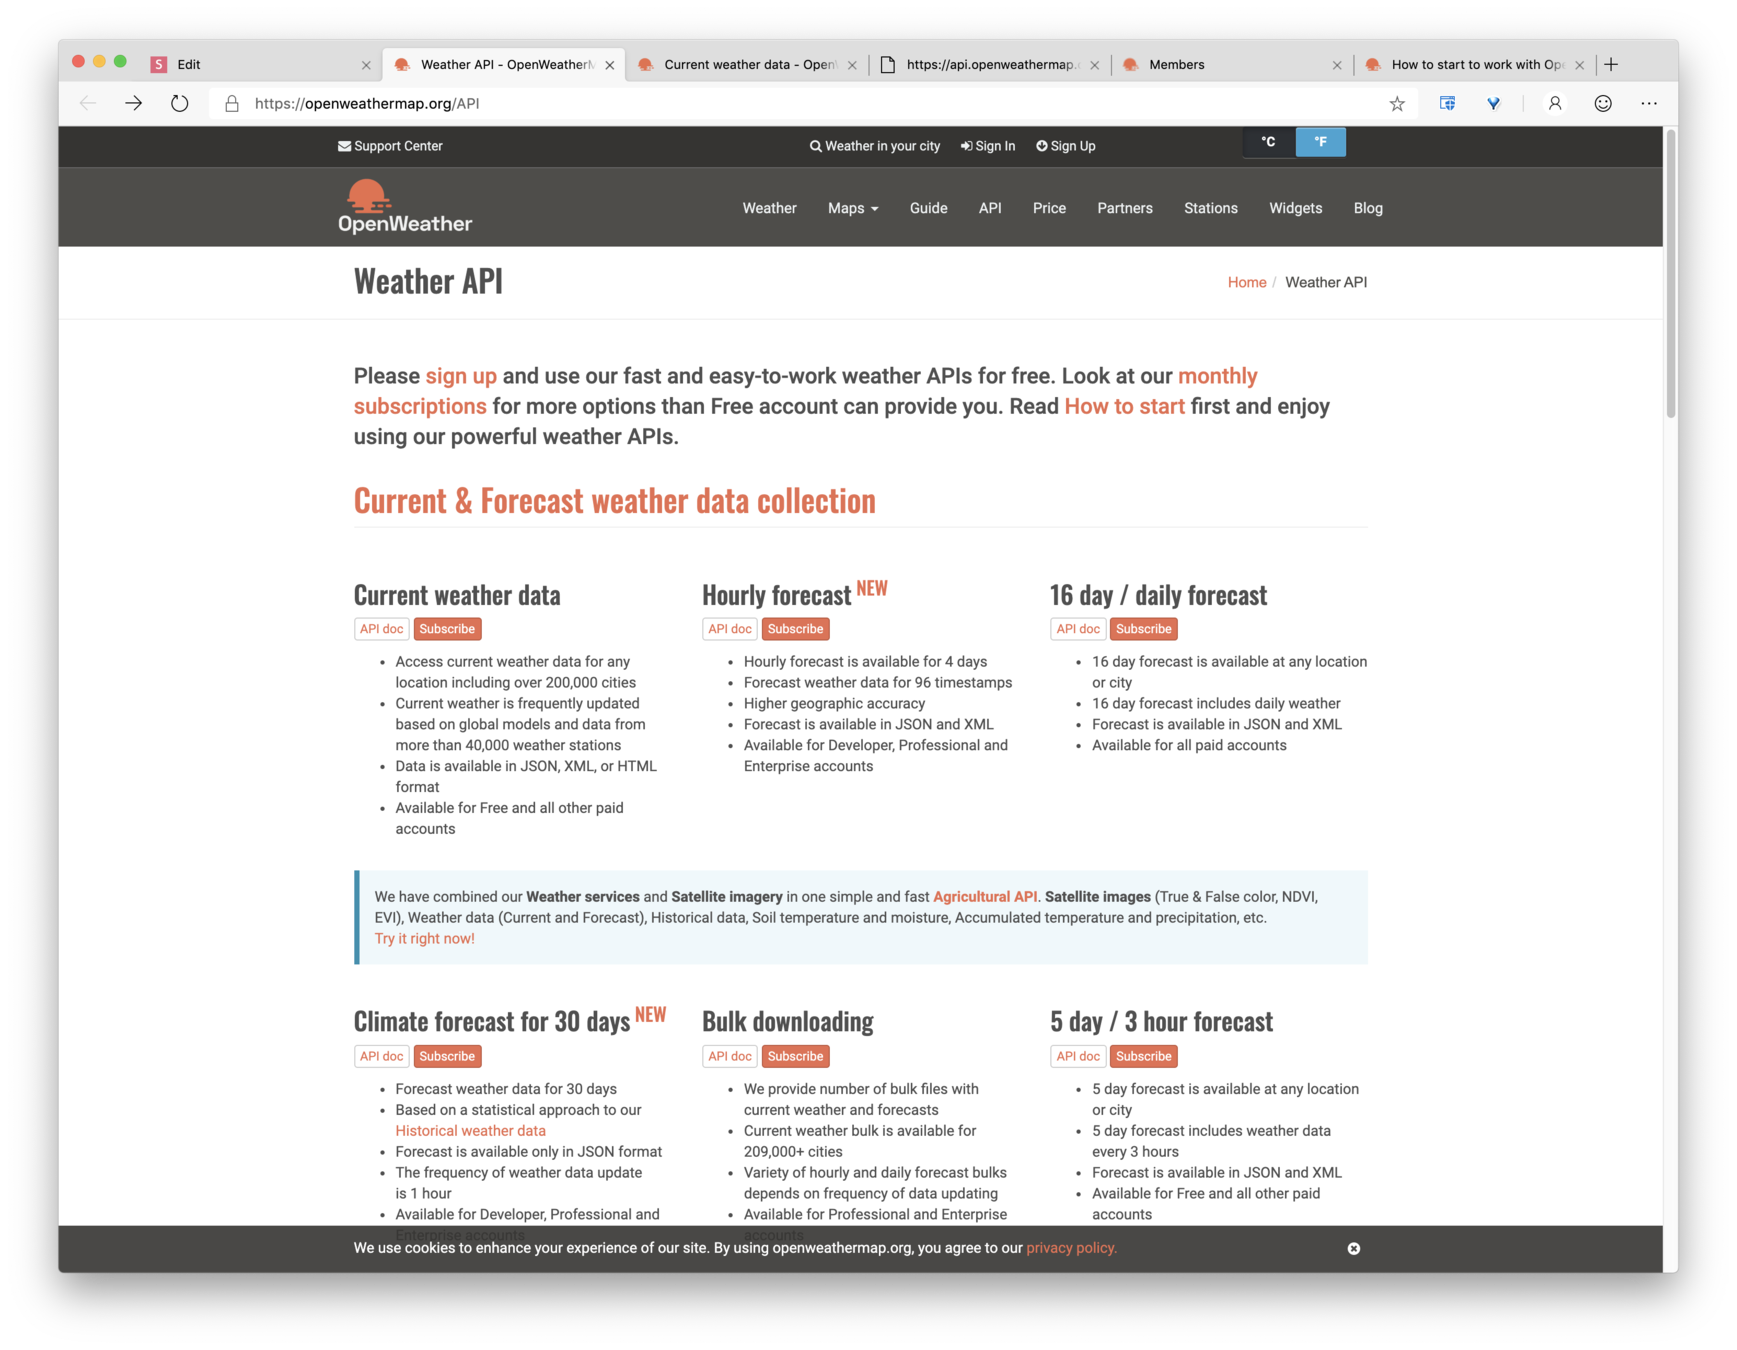Switch to the Current weather data tab

[x=749, y=64]
